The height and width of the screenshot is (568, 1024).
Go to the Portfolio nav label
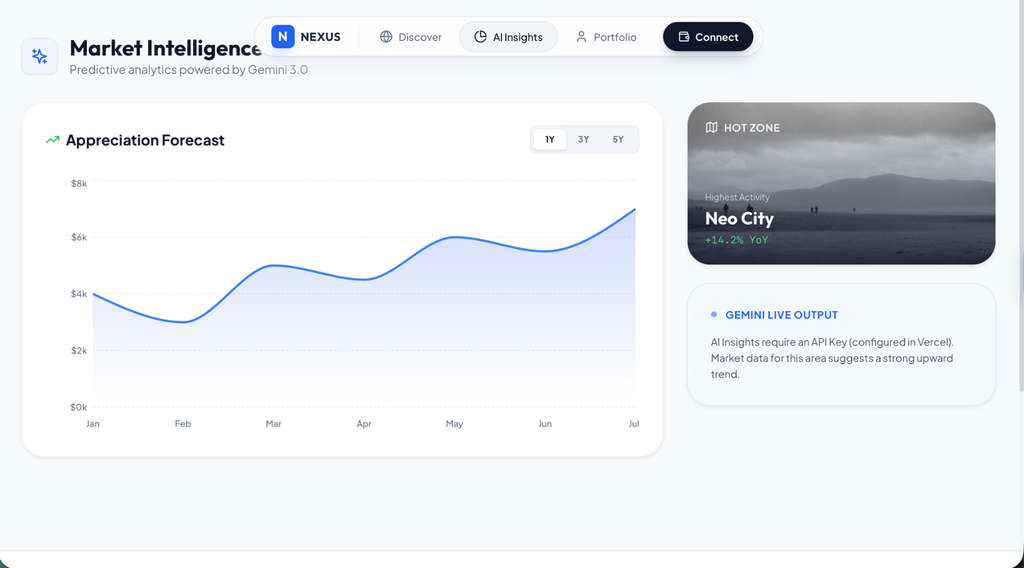[615, 37]
